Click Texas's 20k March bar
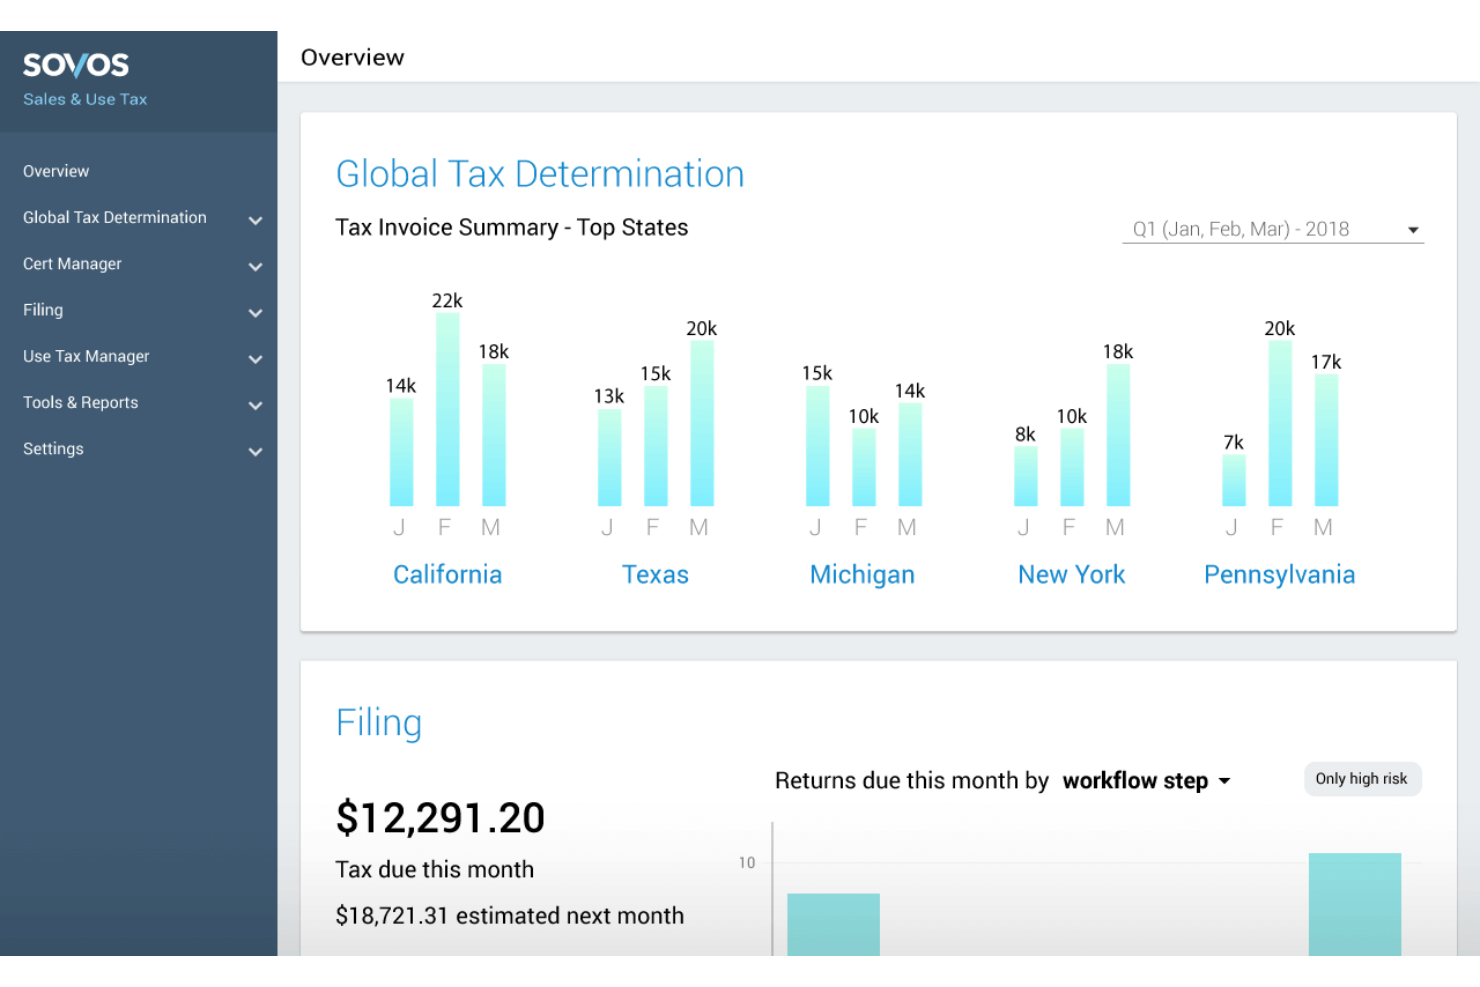 click(702, 423)
